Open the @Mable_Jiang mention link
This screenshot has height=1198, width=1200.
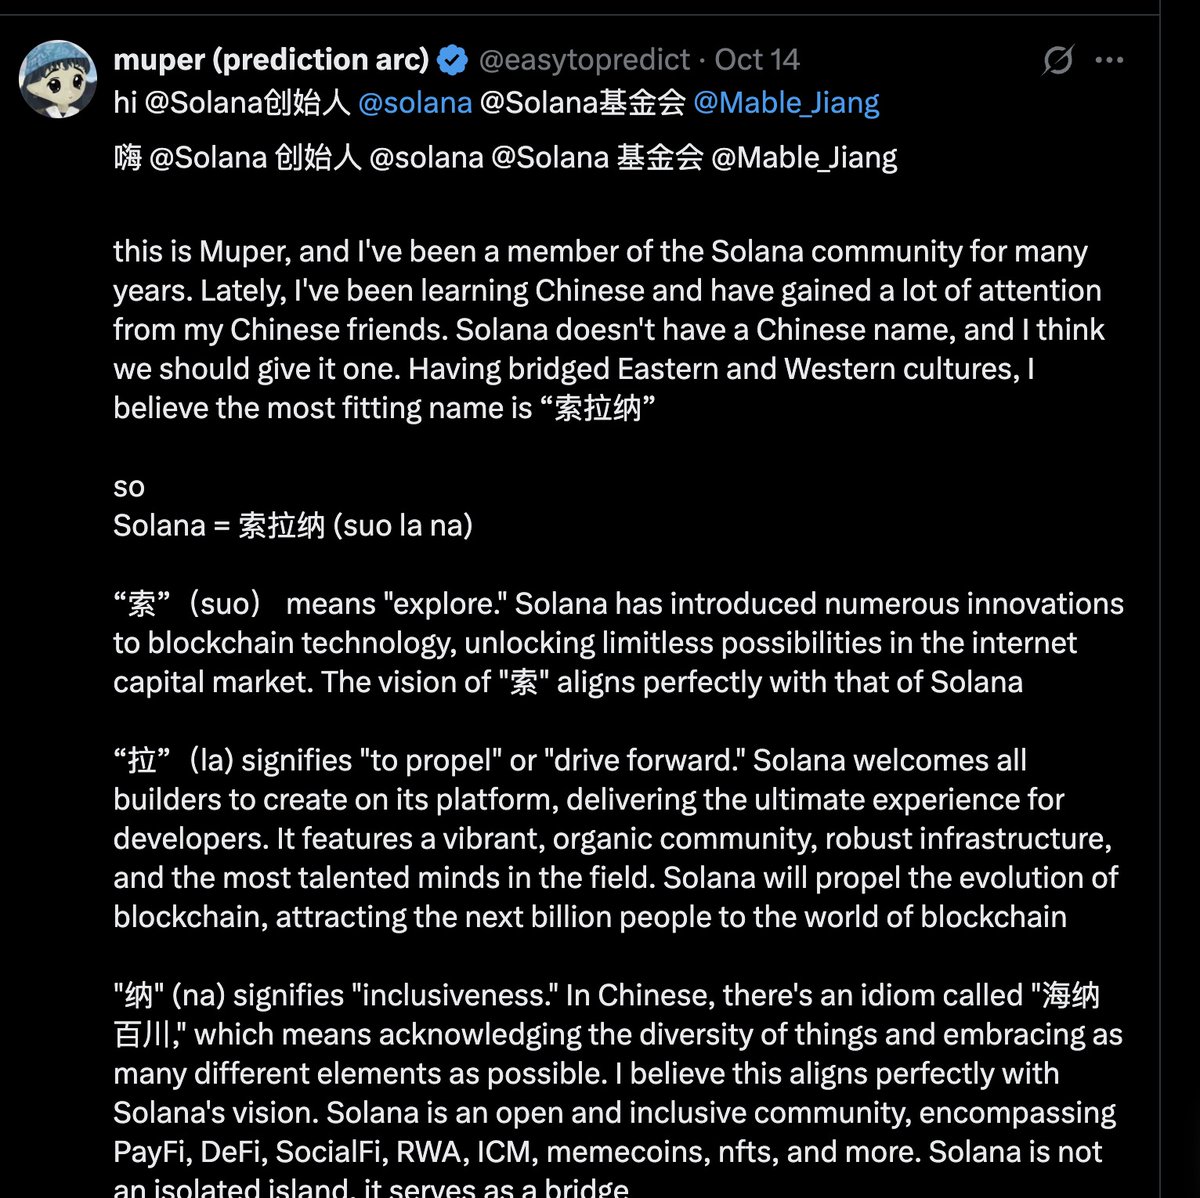pos(786,102)
